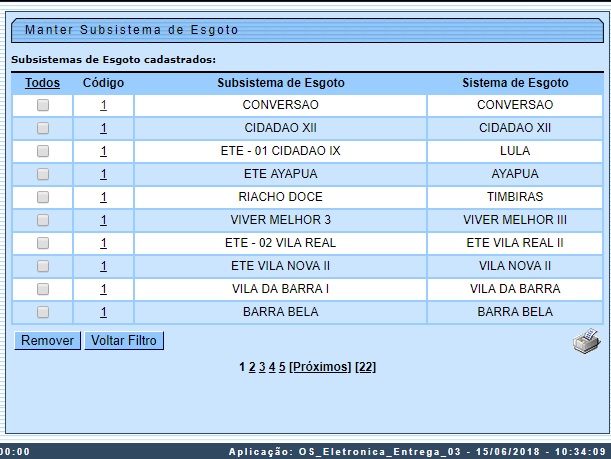Click the Todos select-all link
This screenshot has height=459, width=611.
point(43,82)
